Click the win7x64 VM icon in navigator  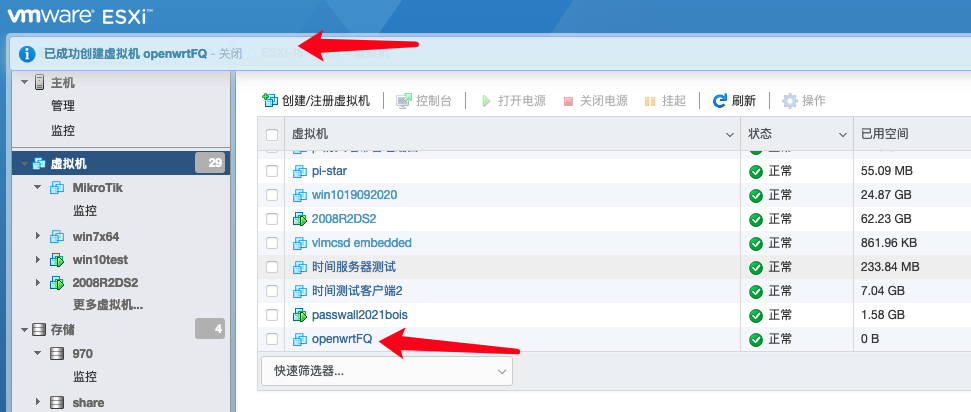pos(57,236)
